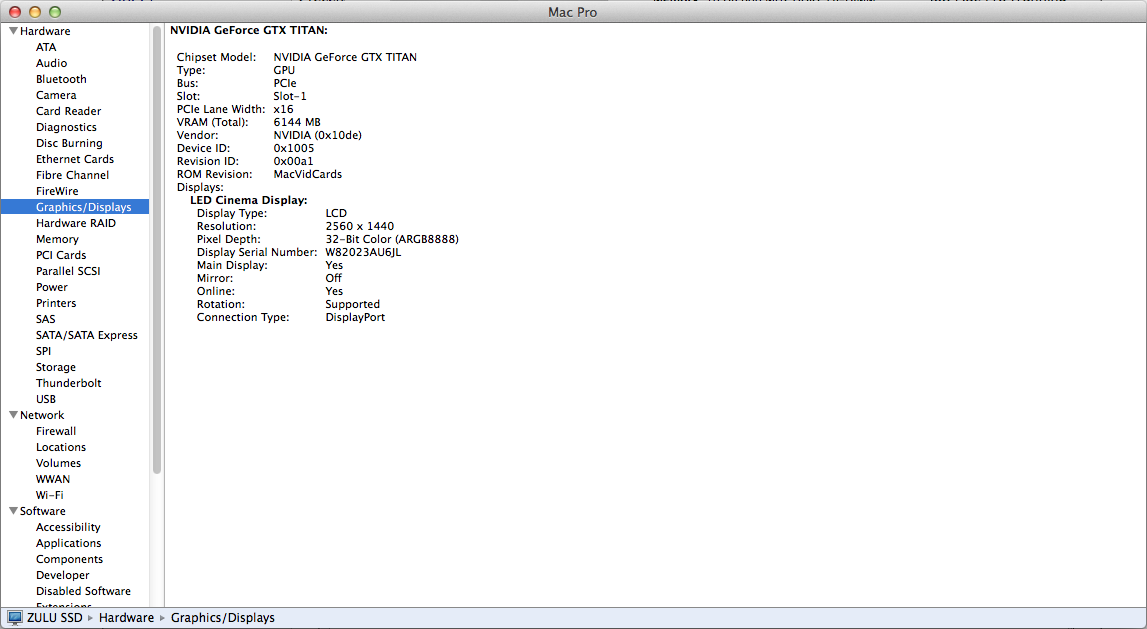Click the Device ID value 0x1005
This screenshot has height=629, width=1147.
point(294,148)
